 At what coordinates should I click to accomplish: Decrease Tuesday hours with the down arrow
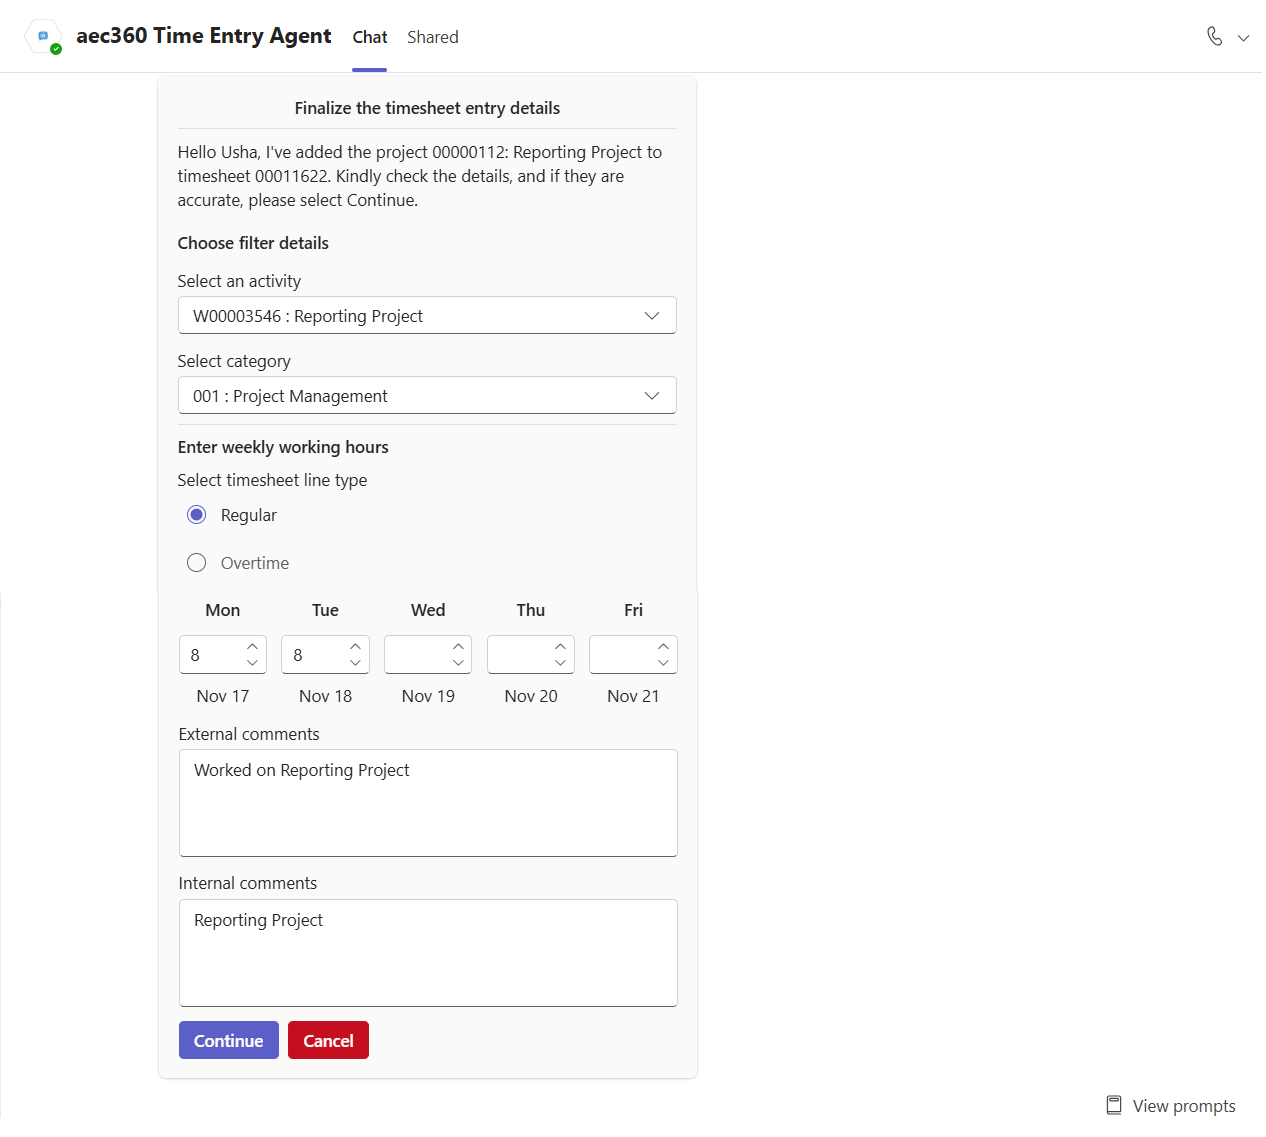pyautogui.click(x=355, y=663)
